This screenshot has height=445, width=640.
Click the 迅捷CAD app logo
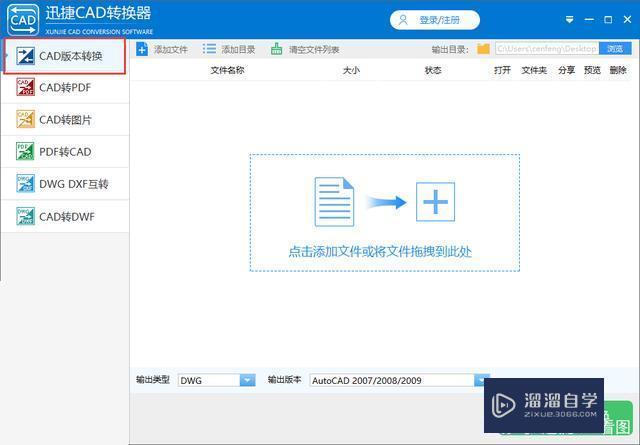23,20
